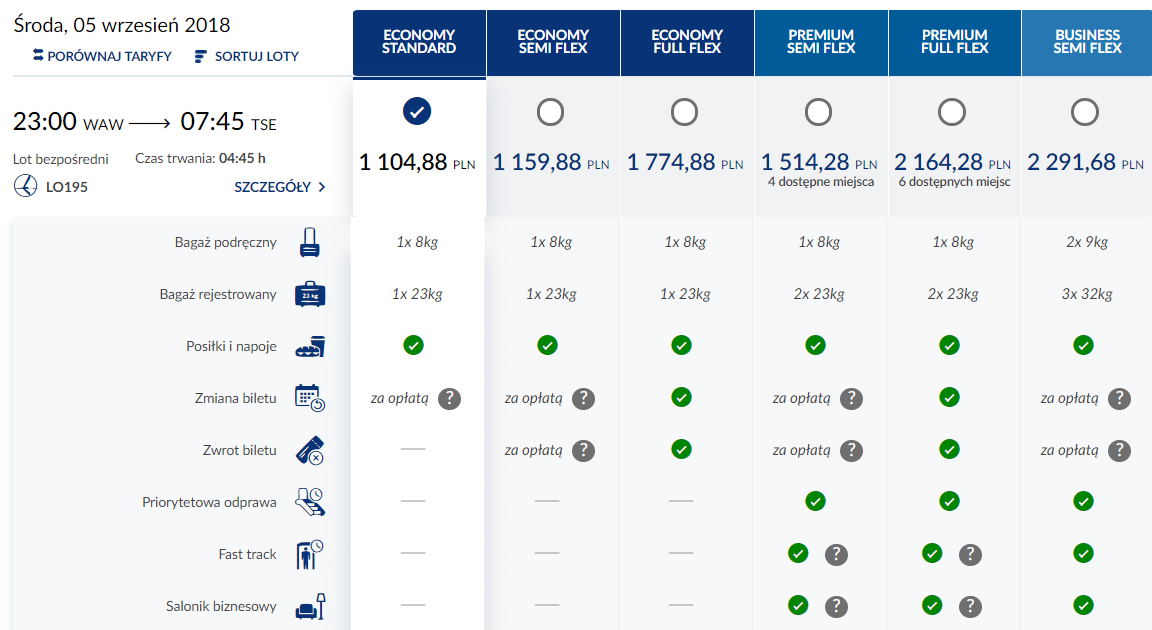
Task: Click the business lounge icon
Action: [310, 606]
